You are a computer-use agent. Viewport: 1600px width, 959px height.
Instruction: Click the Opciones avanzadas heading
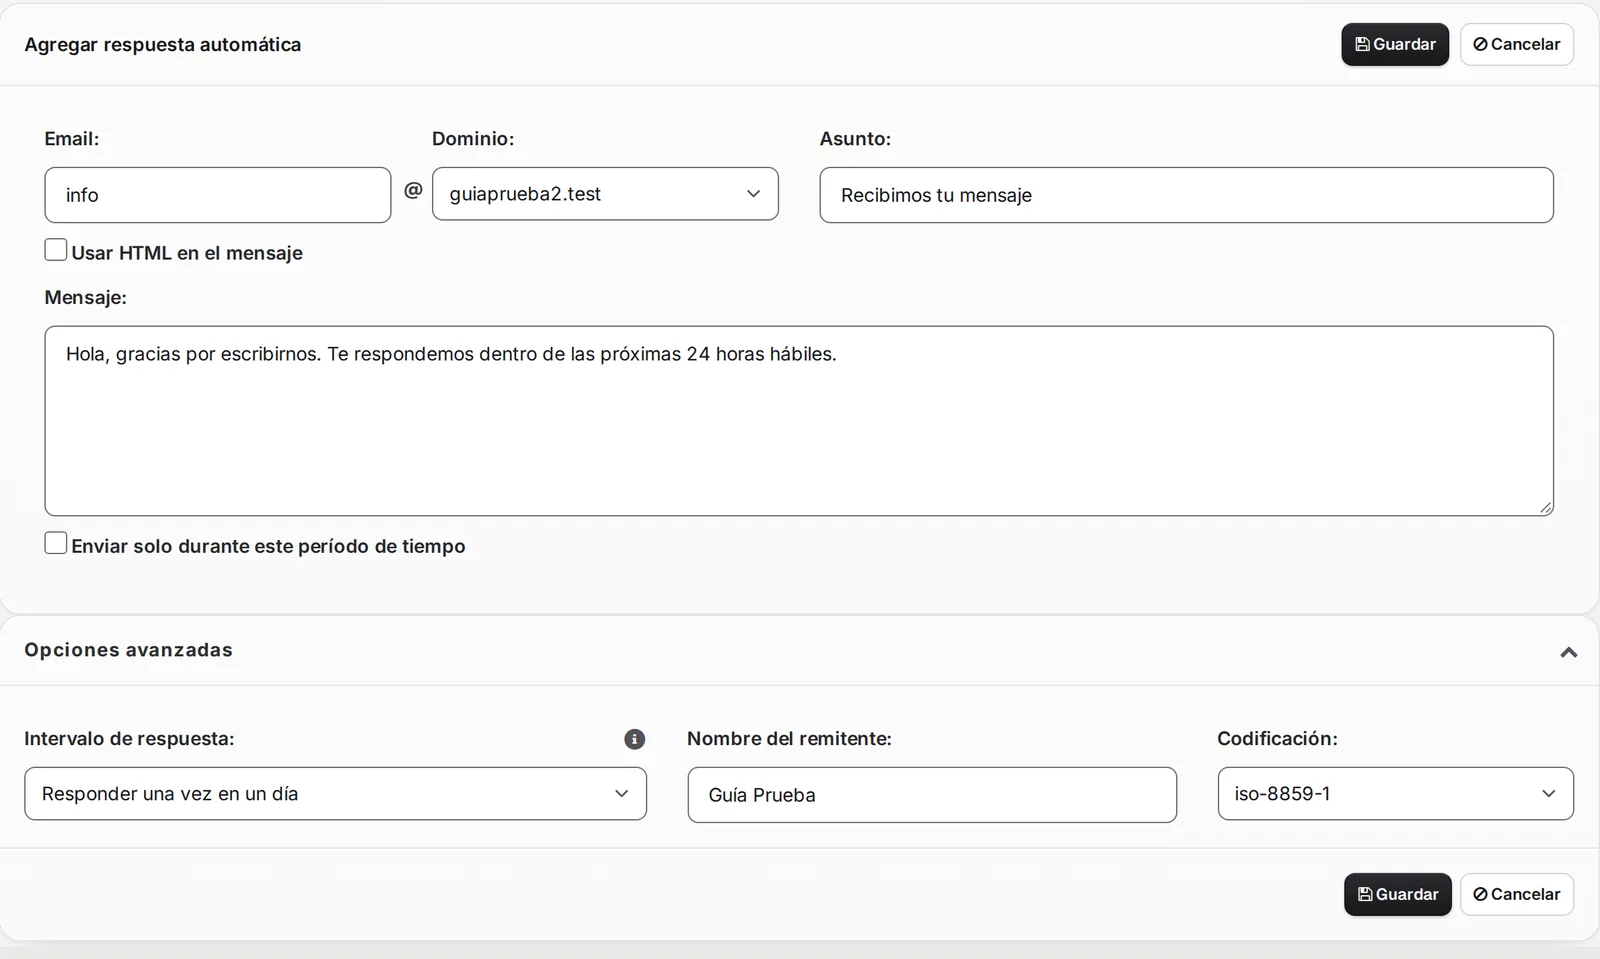pyautogui.click(x=128, y=650)
